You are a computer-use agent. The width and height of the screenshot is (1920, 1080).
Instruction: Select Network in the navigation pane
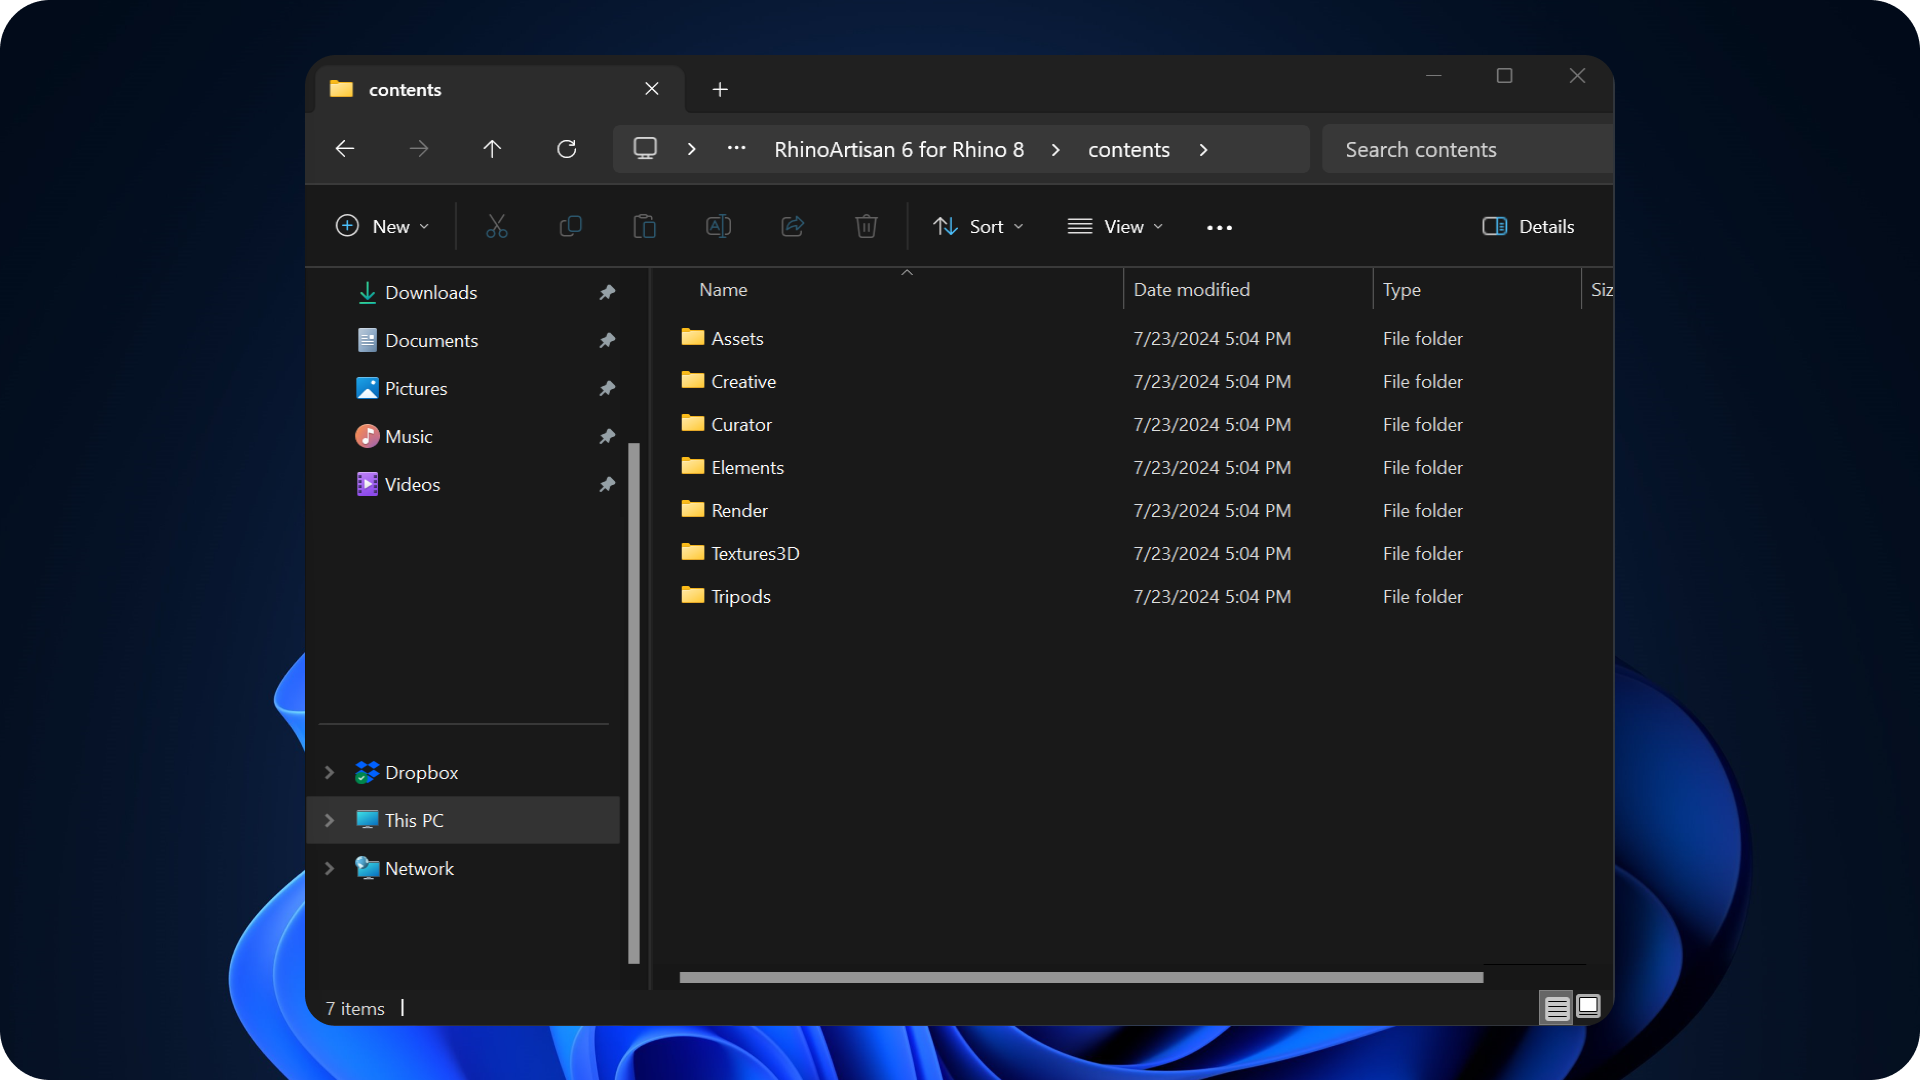point(419,868)
